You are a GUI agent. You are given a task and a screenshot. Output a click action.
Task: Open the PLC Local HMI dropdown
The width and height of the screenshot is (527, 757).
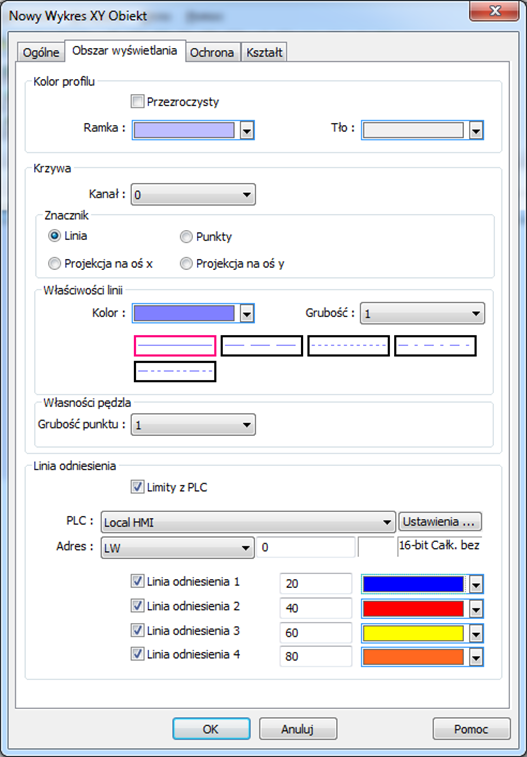[248, 522]
